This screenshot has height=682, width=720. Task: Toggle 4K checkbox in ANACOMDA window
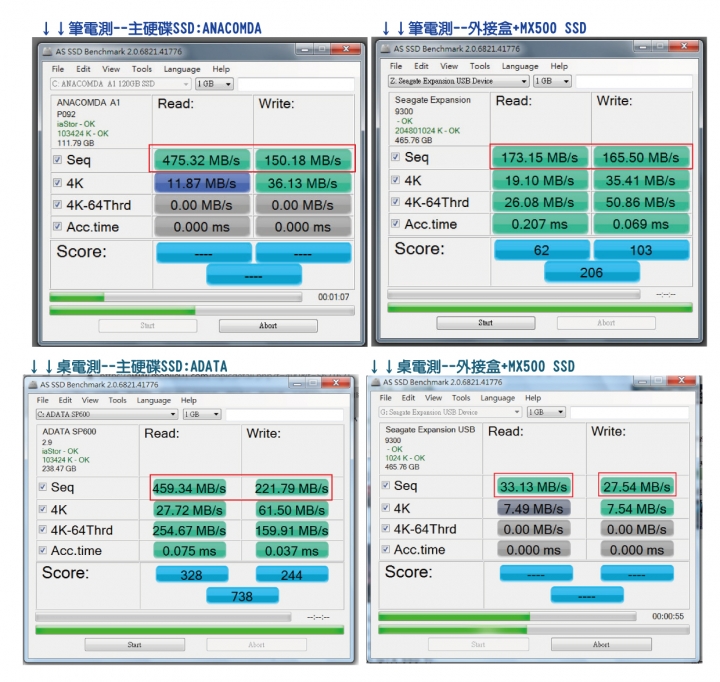(x=57, y=182)
